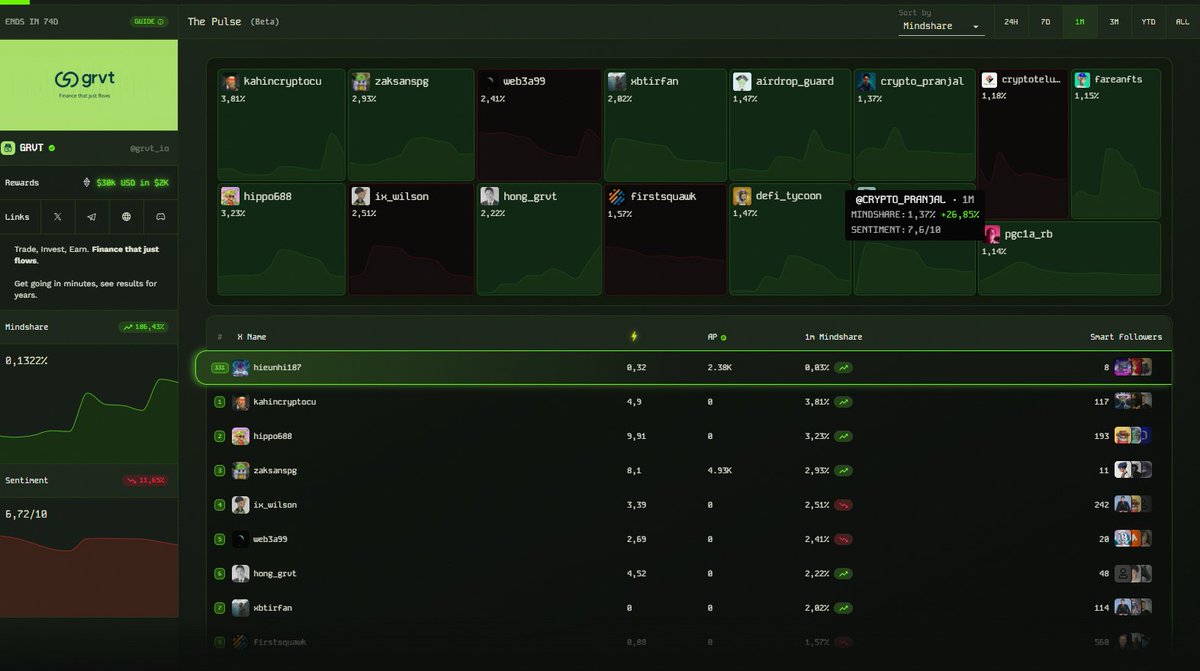The width and height of the screenshot is (1200, 671).
Task: Open the ix_wilson tile in the Pulse treemap
Action: [x=411, y=239]
